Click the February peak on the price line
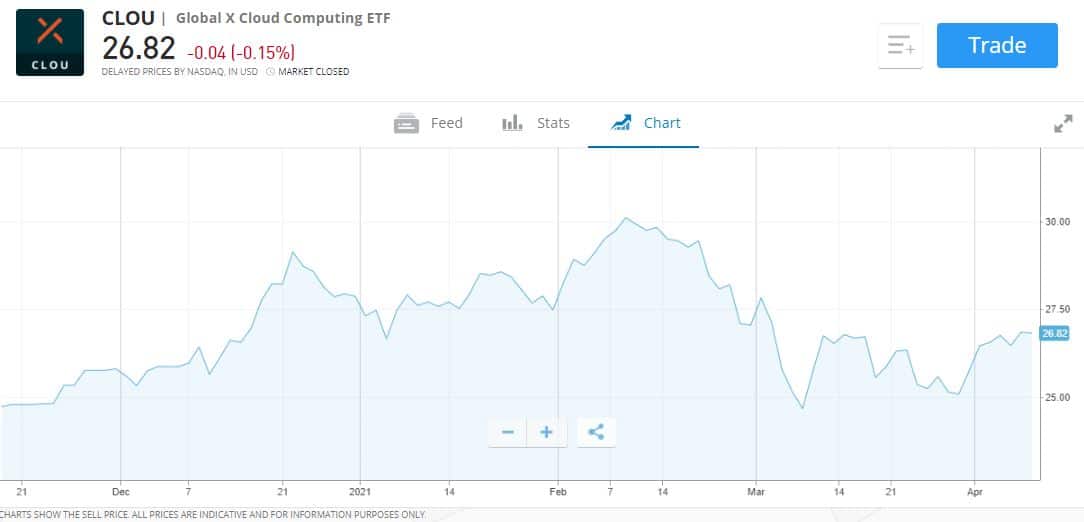Viewport: 1084px width, 522px height. pyautogui.click(x=625, y=218)
